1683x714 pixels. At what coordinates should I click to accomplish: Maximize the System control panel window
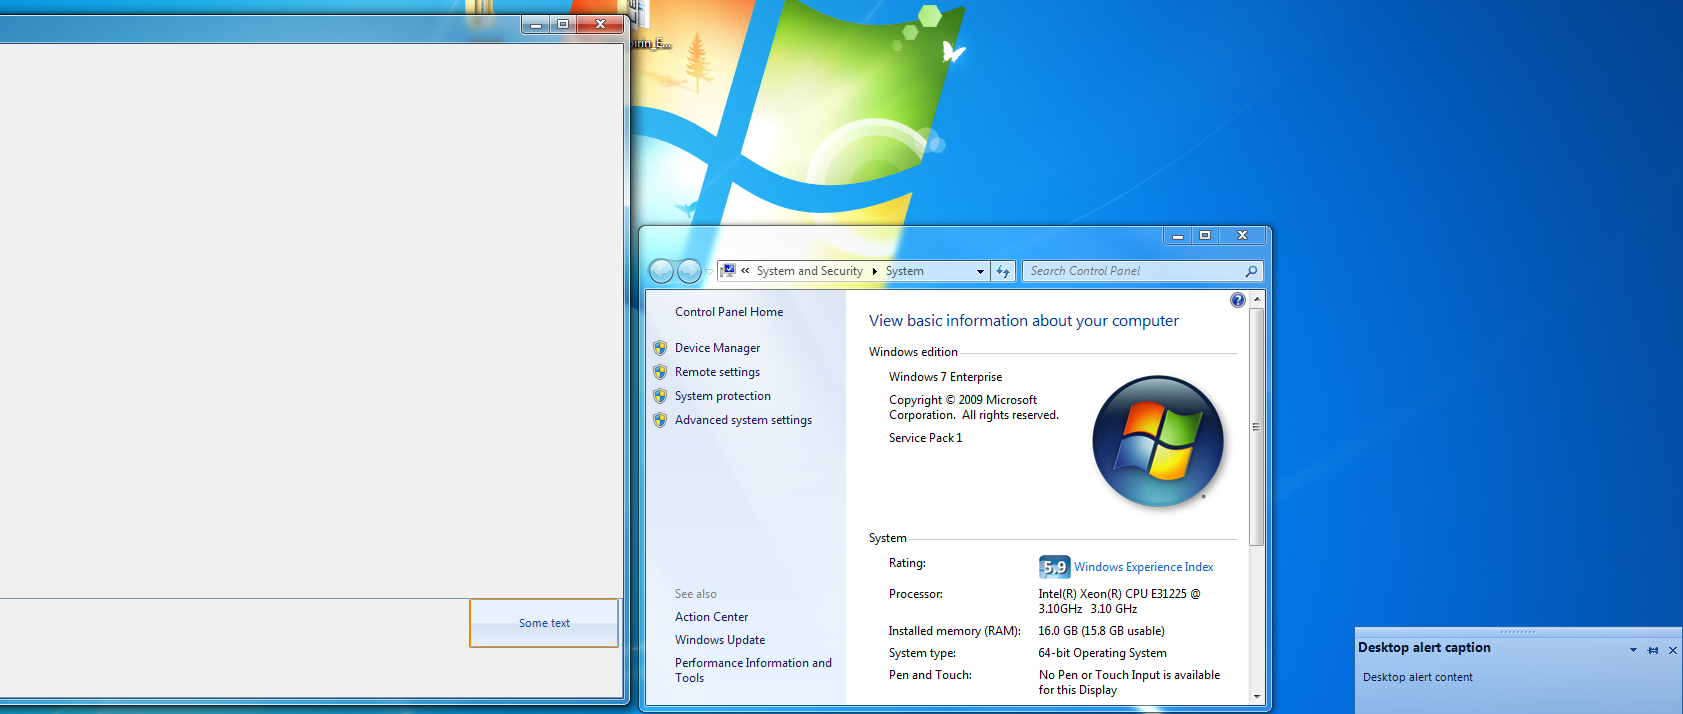(1205, 236)
